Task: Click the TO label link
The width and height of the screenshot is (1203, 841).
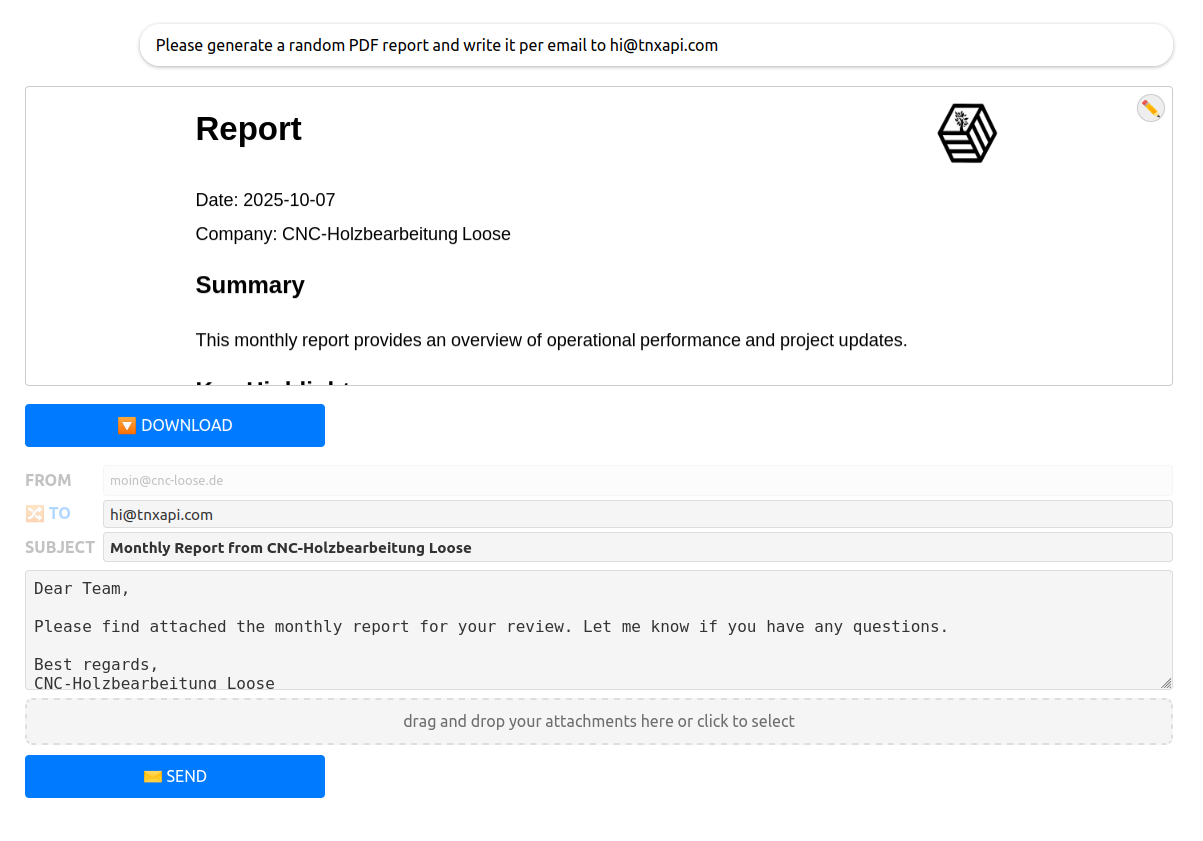Action: point(60,513)
